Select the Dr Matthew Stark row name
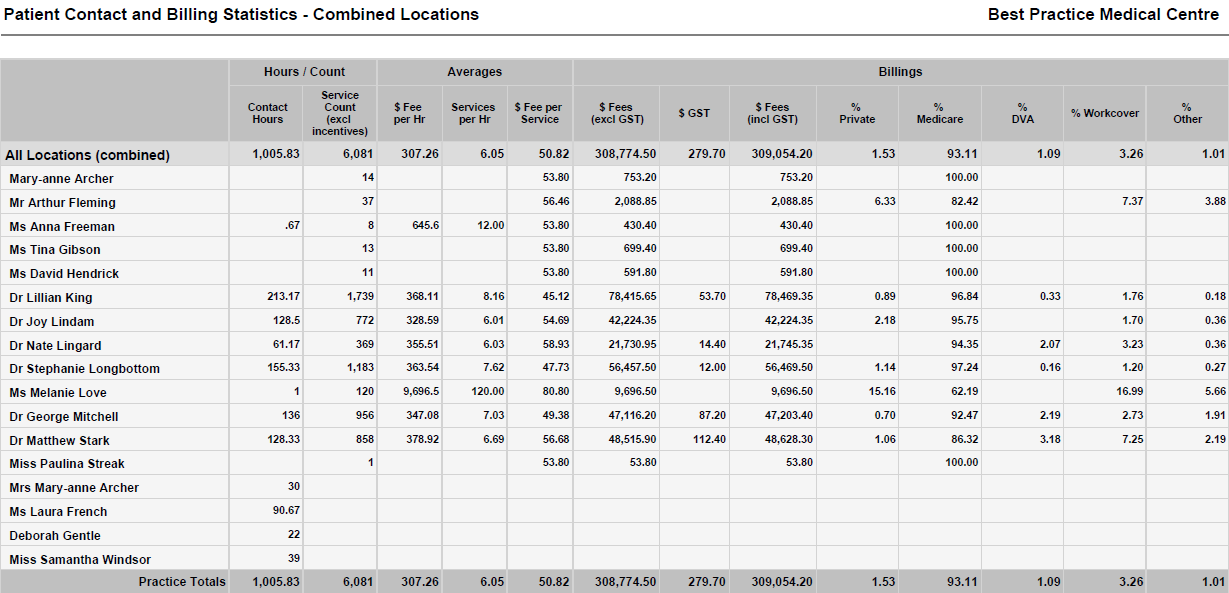The width and height of the screenshot is (1229, 593). point(59,441)
